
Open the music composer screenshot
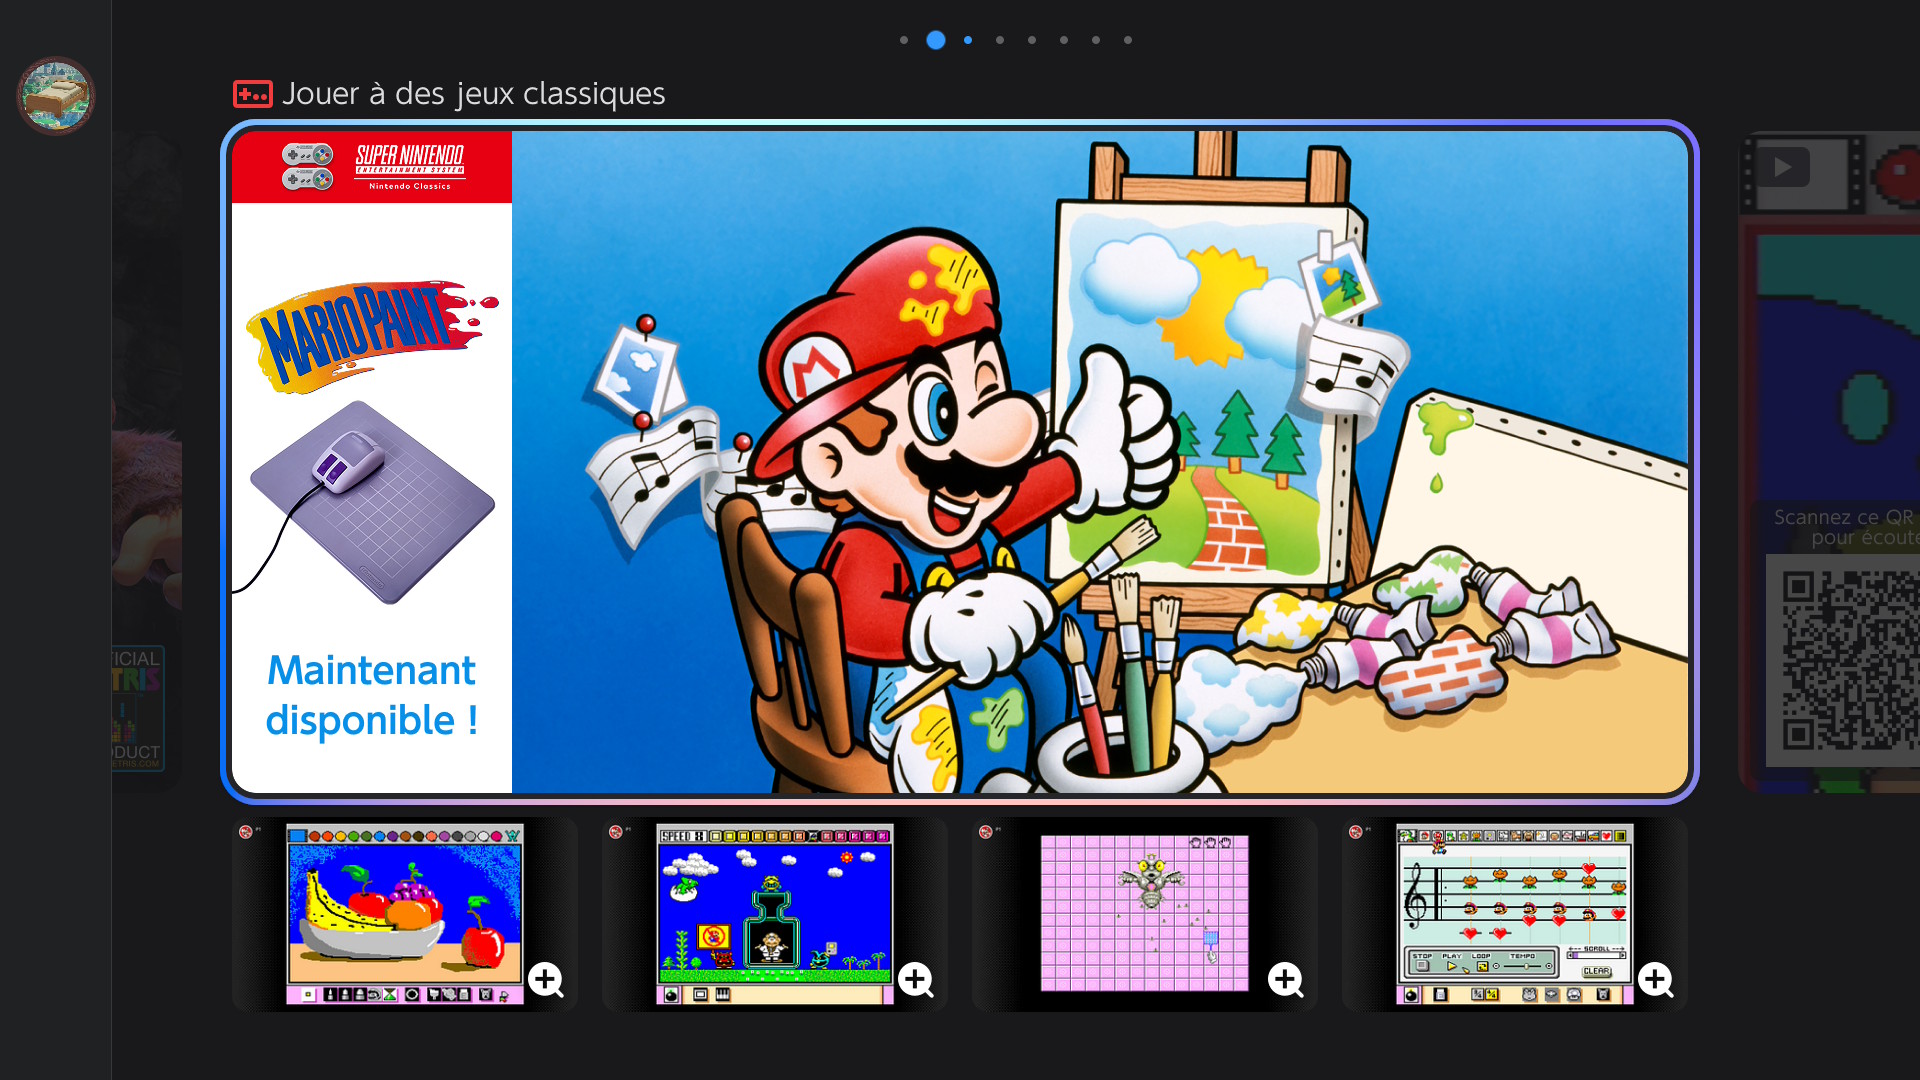coord(1515,914)
